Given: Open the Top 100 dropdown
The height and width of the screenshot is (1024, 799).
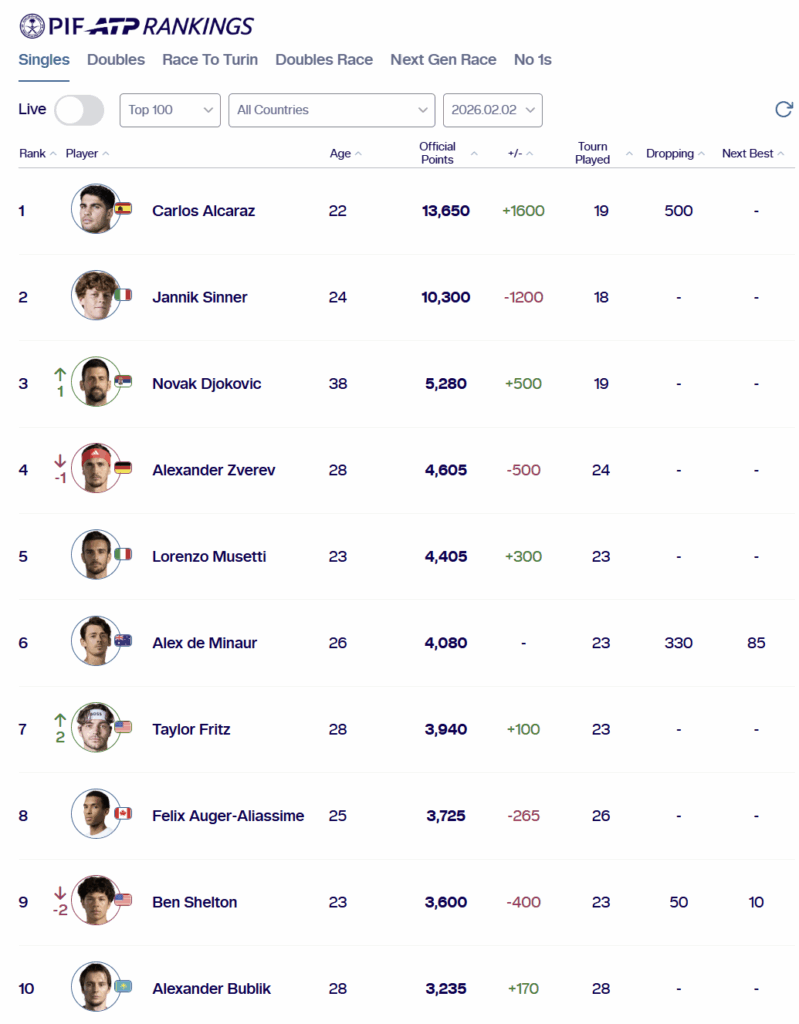Looking at the screenshot, I should (170, 110).
